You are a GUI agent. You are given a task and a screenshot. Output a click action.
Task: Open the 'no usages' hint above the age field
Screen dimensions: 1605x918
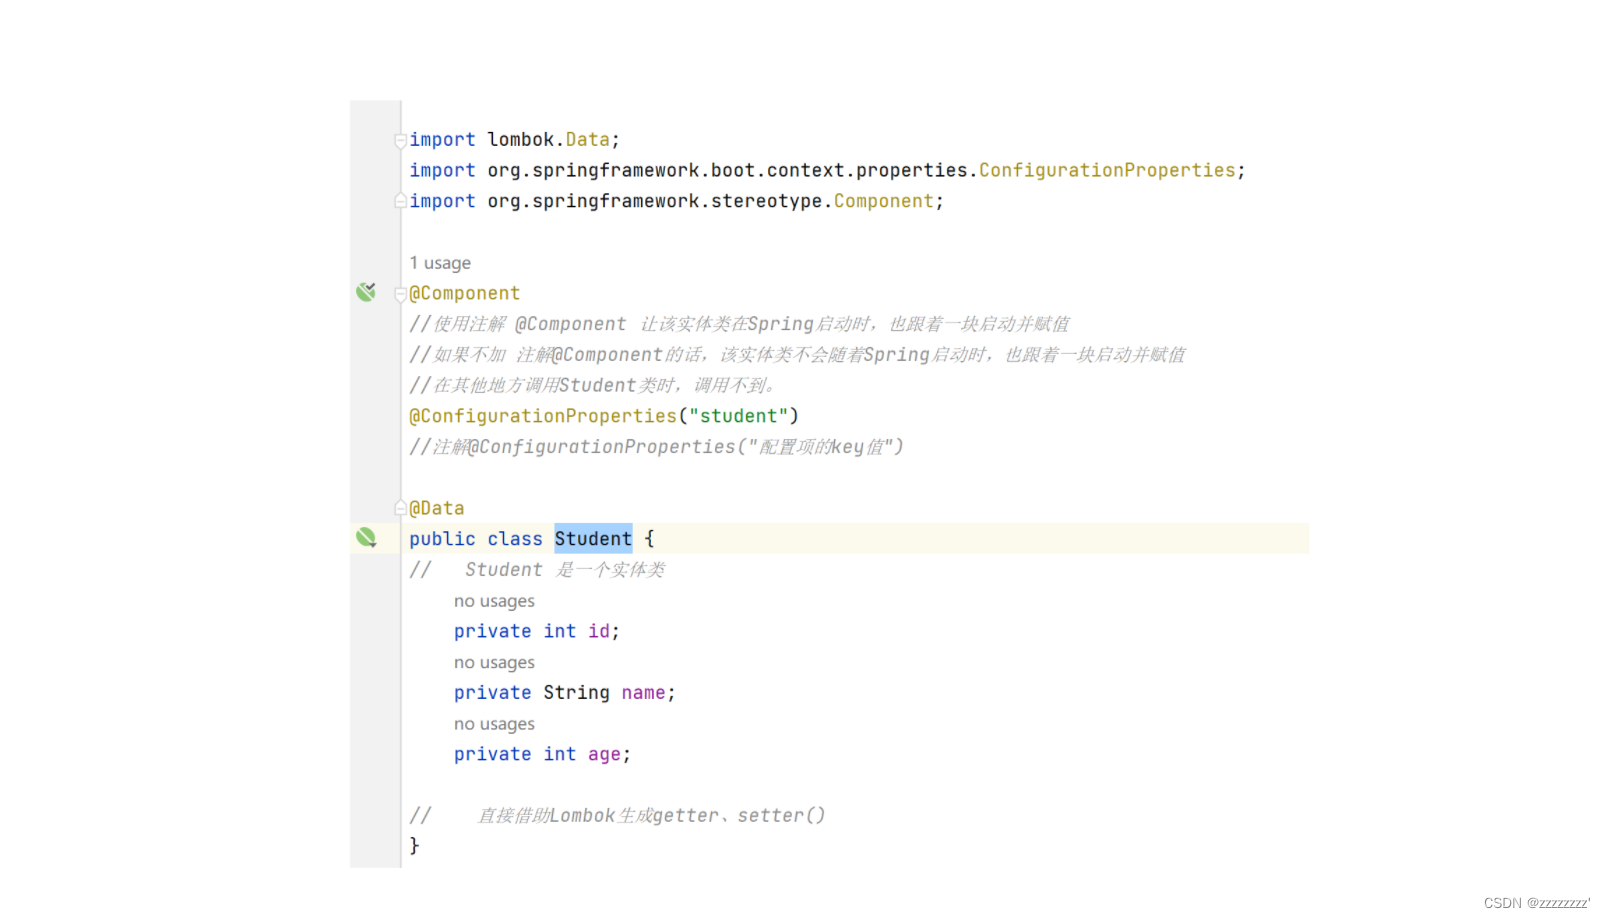494,724
